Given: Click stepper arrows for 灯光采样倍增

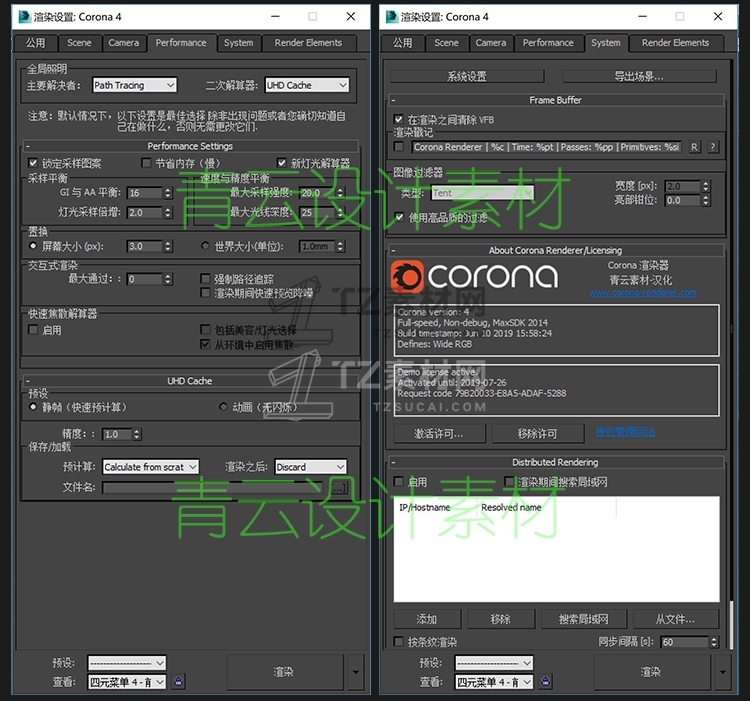Looking at the screenshot, I should (x=168, y=212).
